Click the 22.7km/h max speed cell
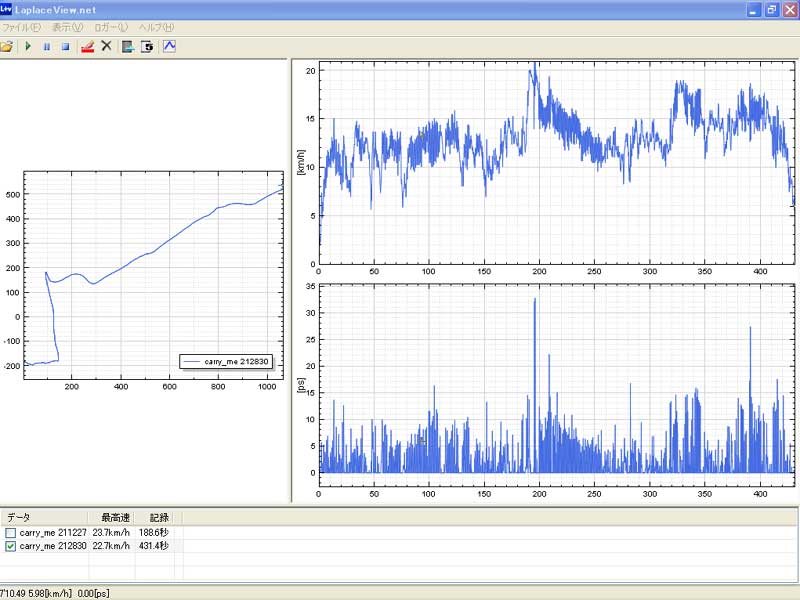This screenshot has height=600, width=800. point(111,546)
